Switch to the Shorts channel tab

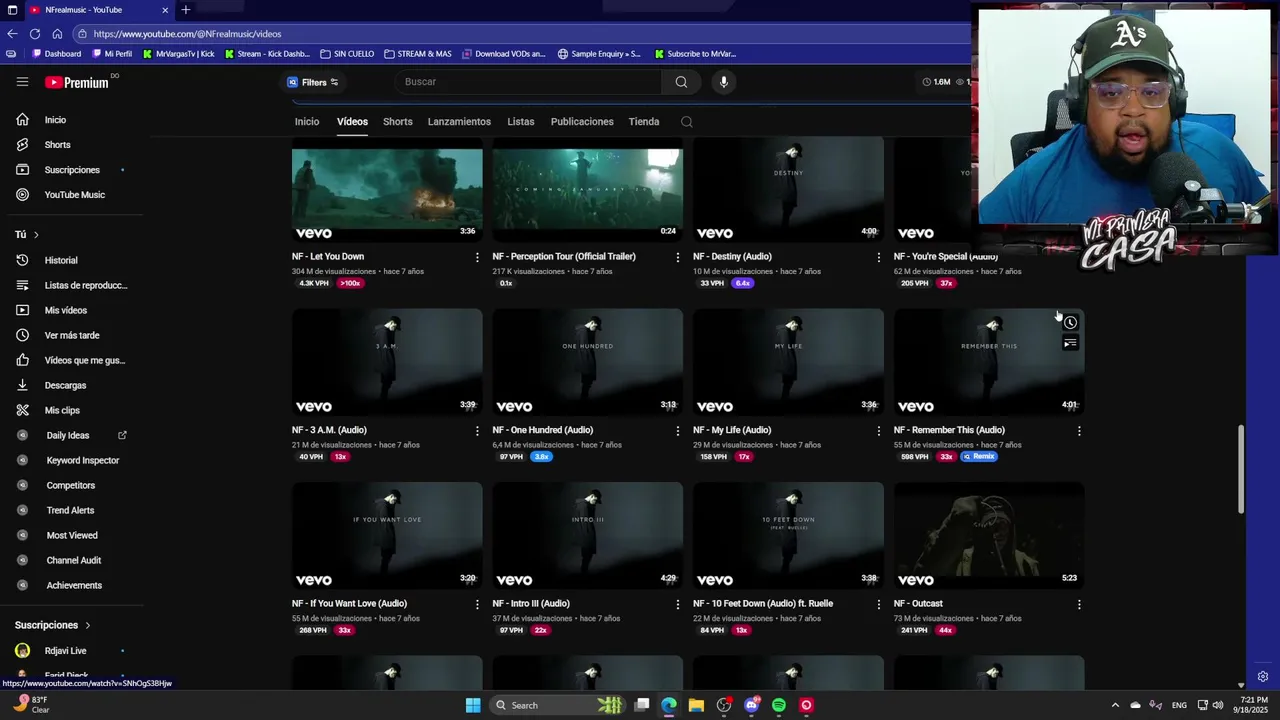tap(397, 122)
